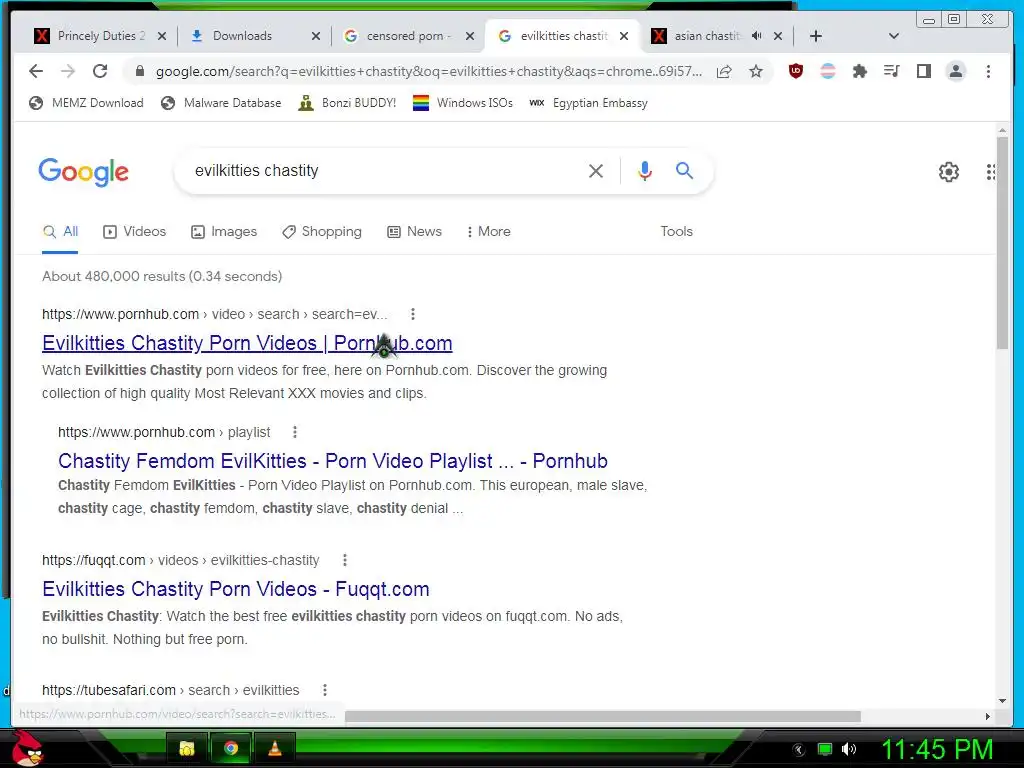Click the vertical scrollbar thumb
This screenshot has width=1024, height=768.
(1002, 243)
